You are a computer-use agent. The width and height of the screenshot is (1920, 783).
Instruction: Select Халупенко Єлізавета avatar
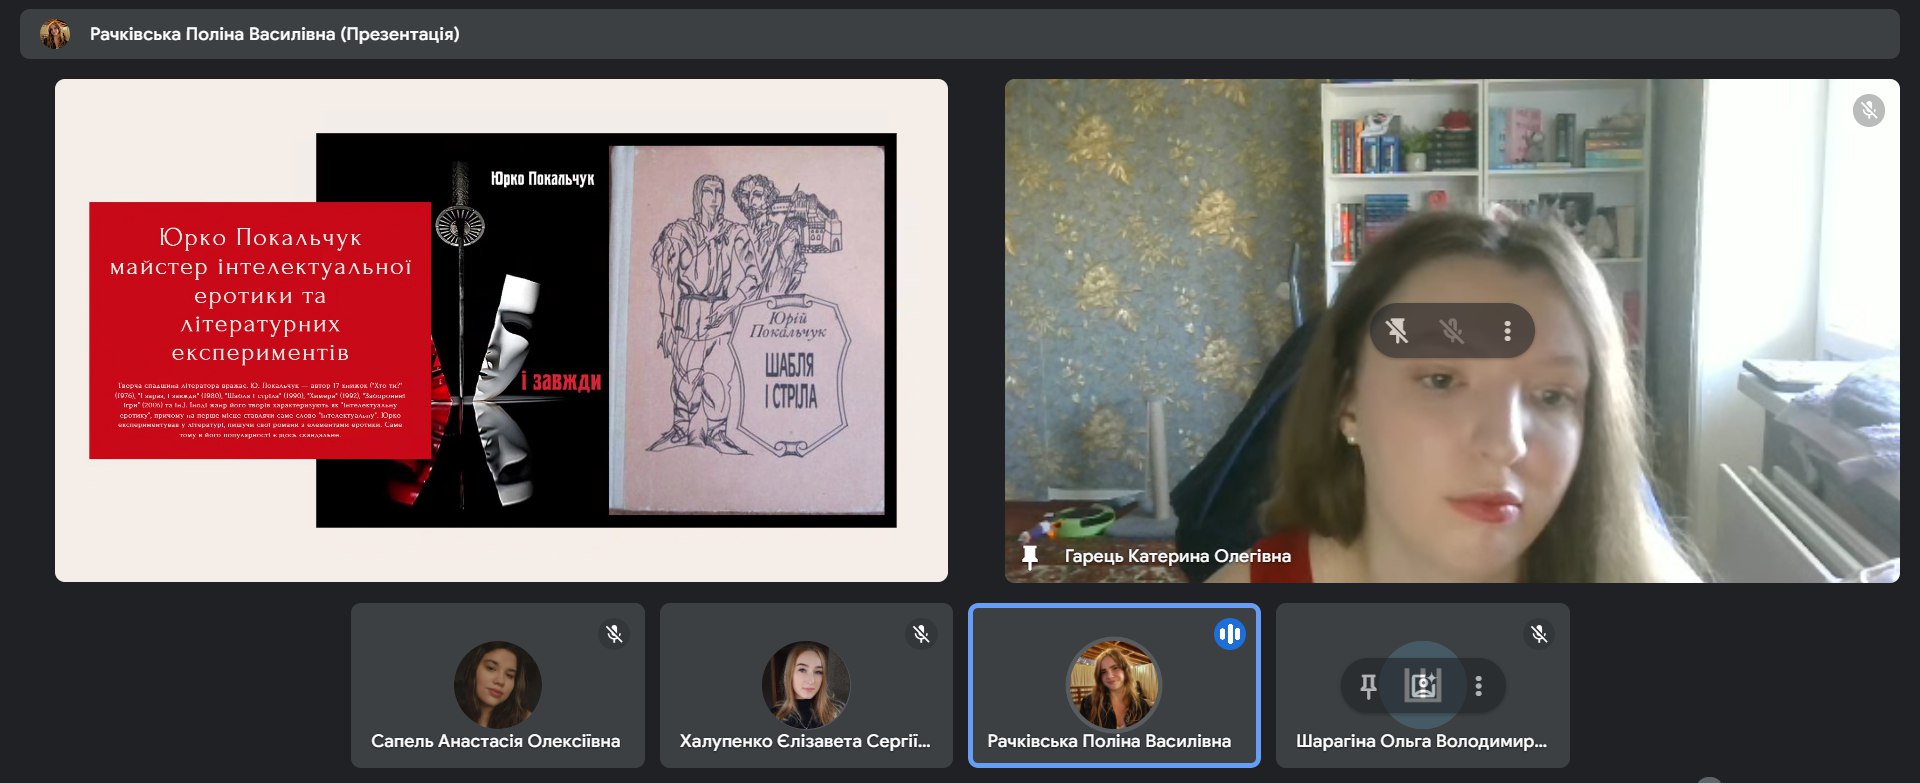pos(806,685)
